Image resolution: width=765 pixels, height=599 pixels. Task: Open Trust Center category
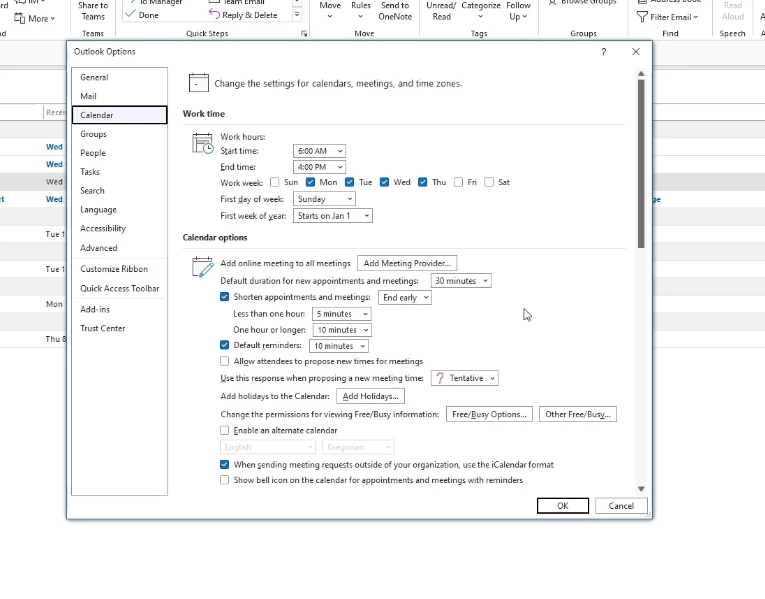(x=120, y=329)
